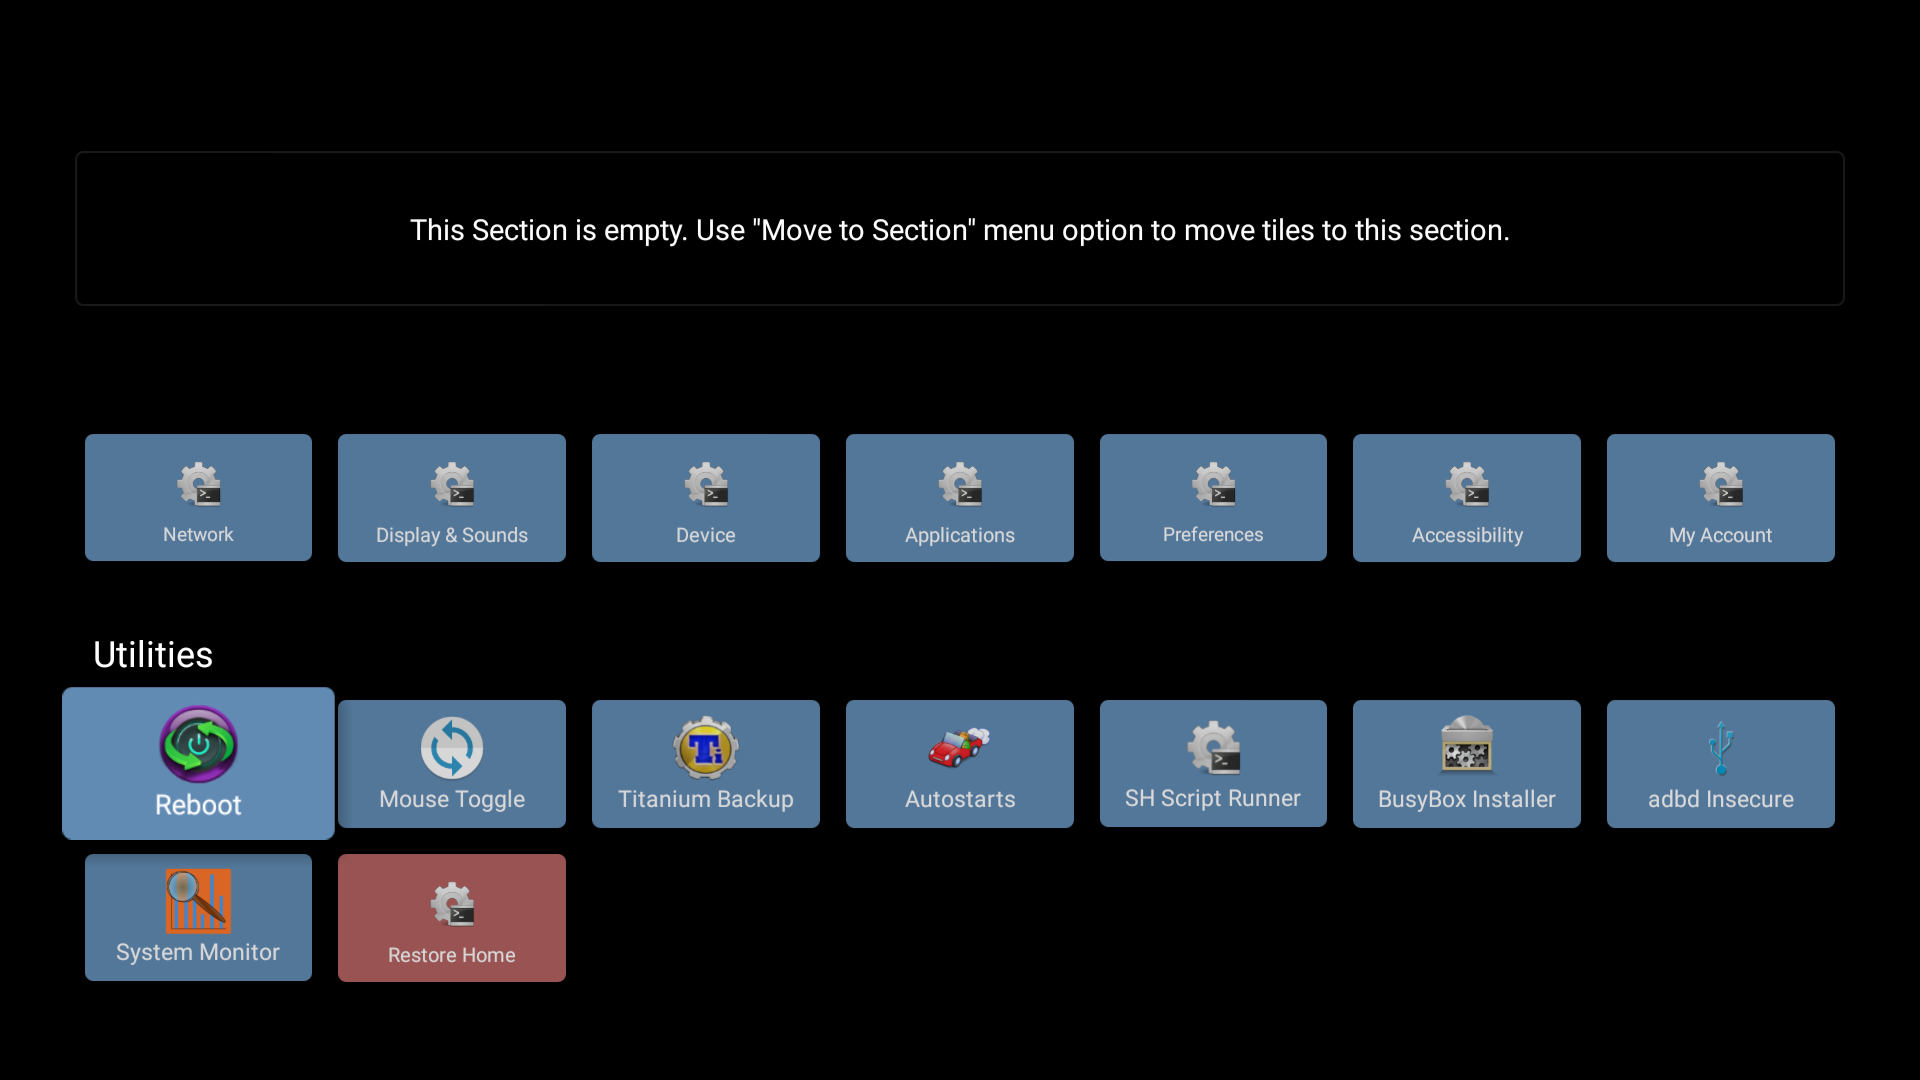
Task: Select the Accessibility settings tile
Action: tap(1466, 497)
